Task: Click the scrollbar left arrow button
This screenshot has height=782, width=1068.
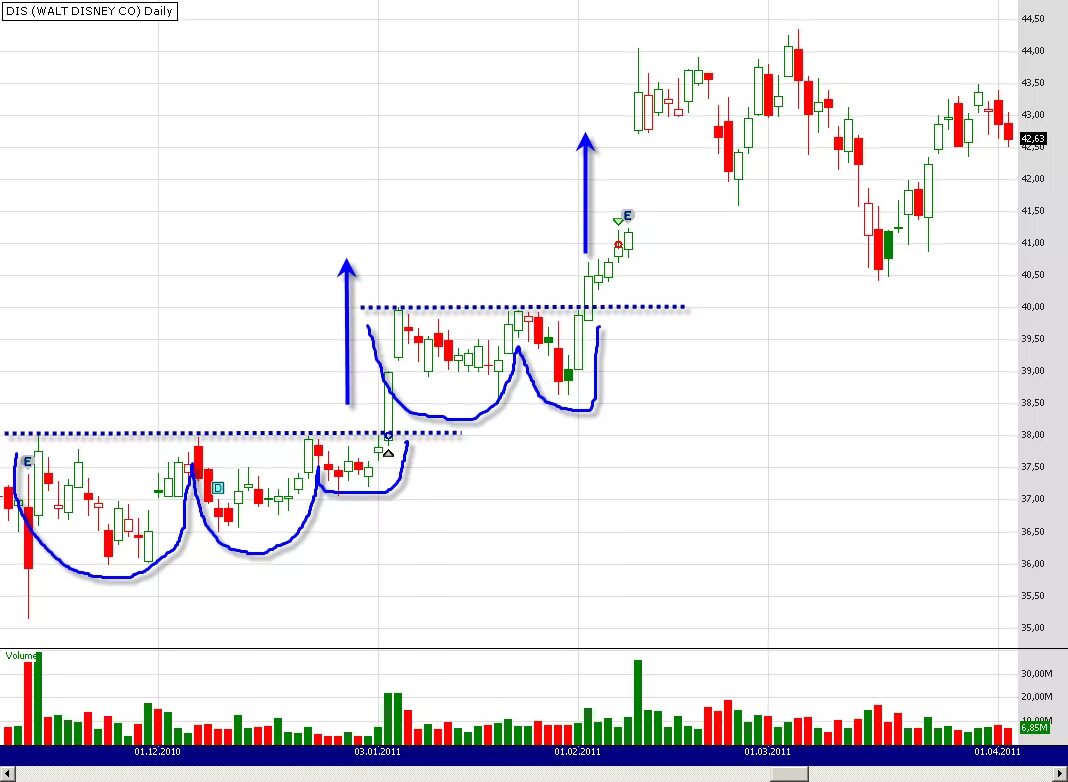Action: point(7,774)
